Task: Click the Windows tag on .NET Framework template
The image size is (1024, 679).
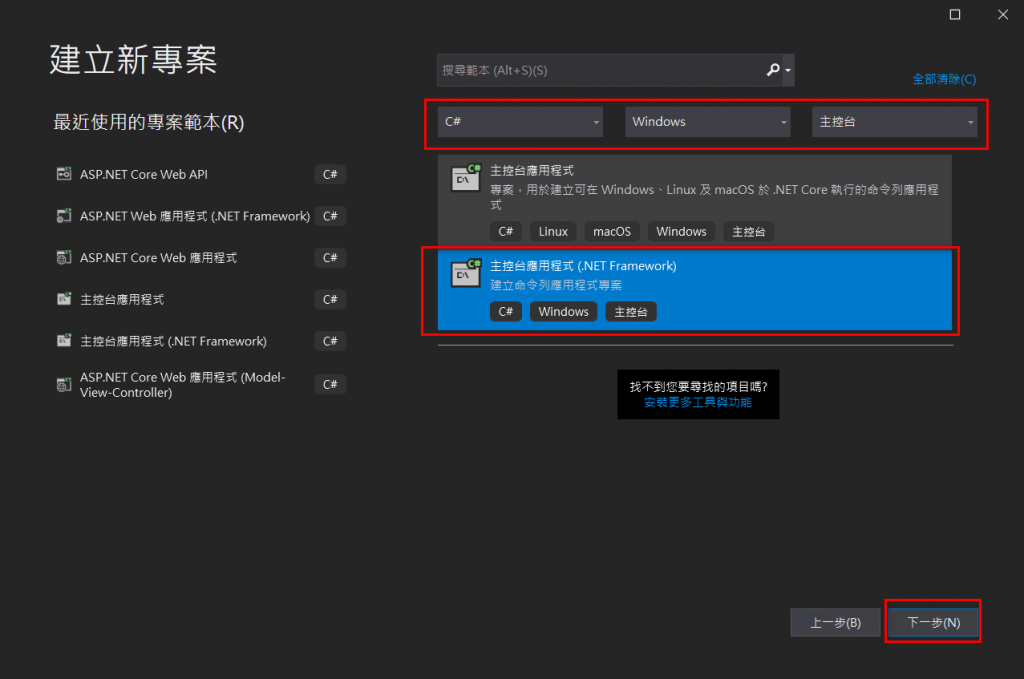Action: pos(563,311)
